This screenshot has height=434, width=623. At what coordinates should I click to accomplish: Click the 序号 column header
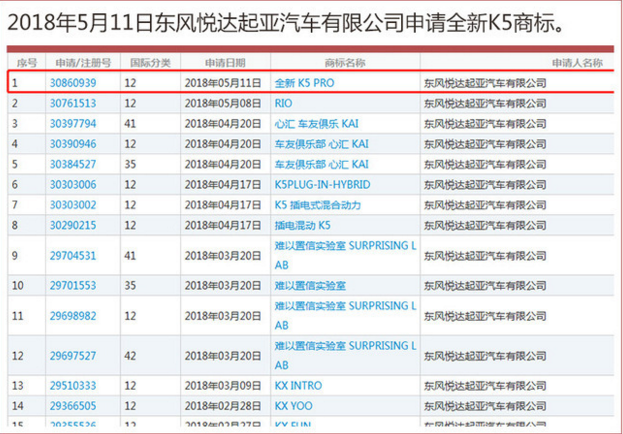pos(27,63)
